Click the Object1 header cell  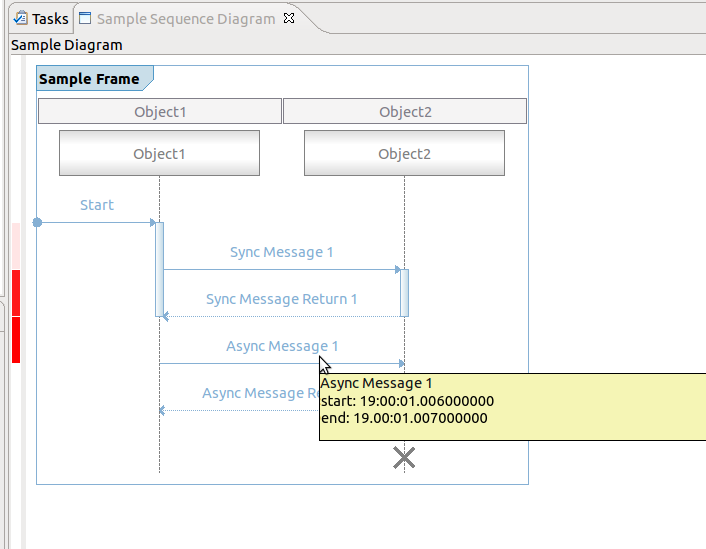coord(160,112)
